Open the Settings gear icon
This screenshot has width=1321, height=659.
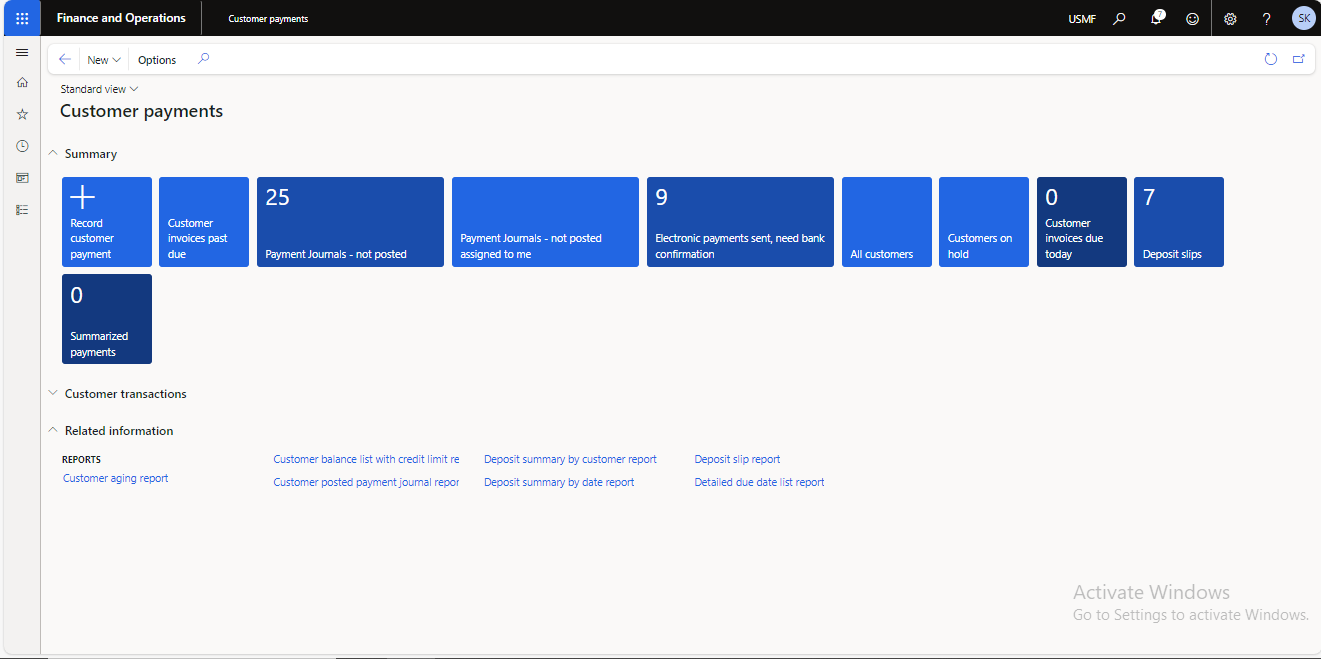click(1230, 18)
